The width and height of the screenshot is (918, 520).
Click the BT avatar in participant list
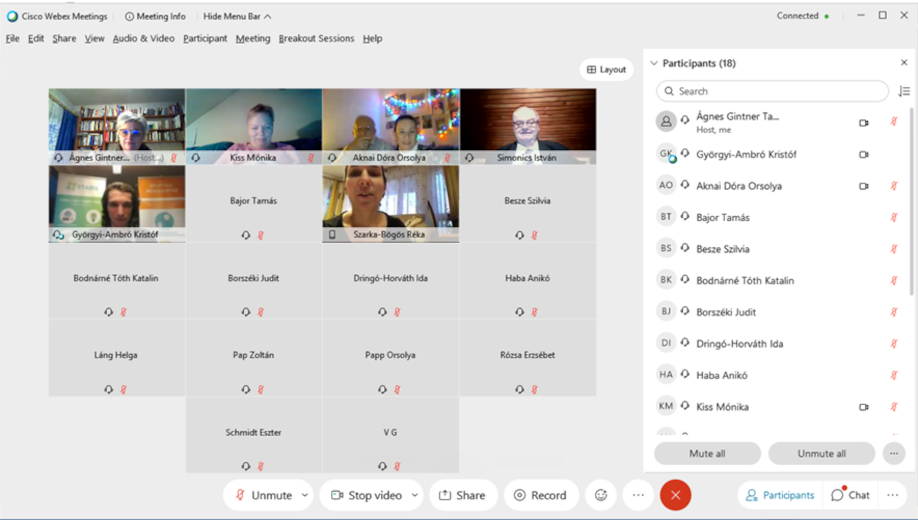666,217
